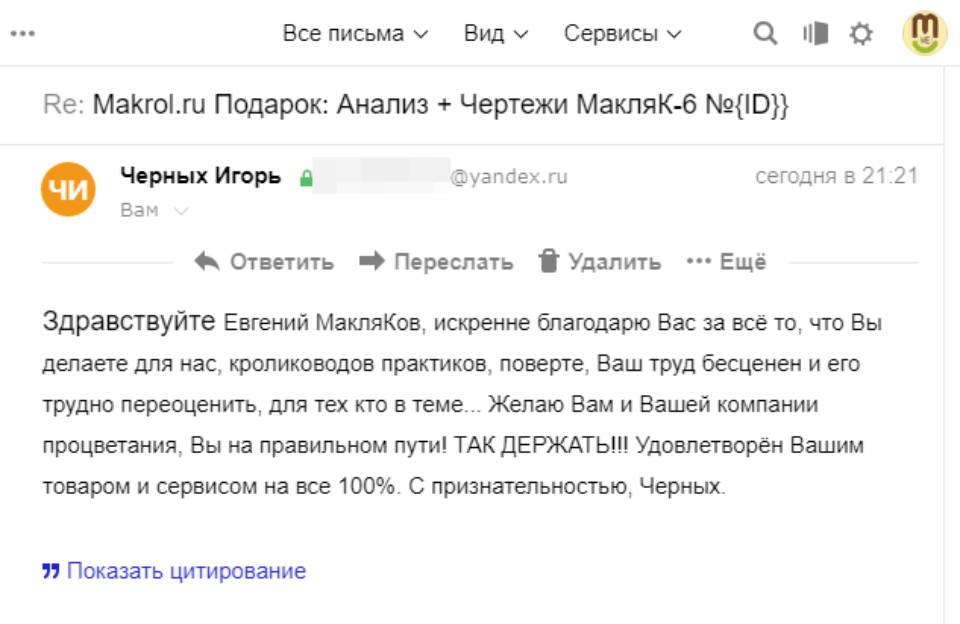This screenshot has height=624, width=960.
Task: Open search with the magnifier icon
Action: pyautogui.click(x=765, y=34)
